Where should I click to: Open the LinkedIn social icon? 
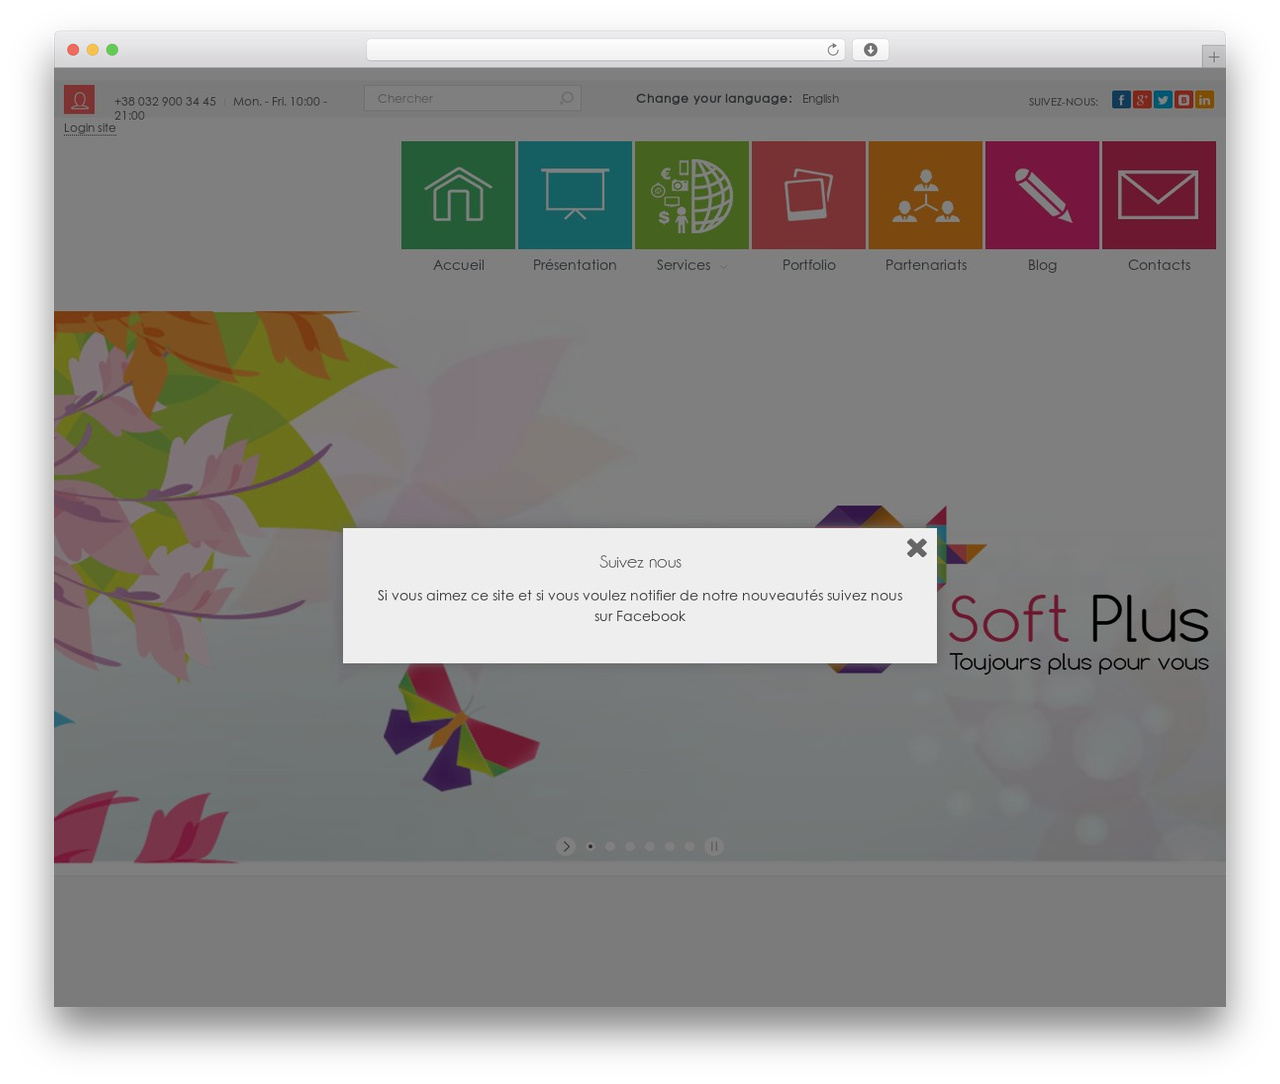(1204, 99)
